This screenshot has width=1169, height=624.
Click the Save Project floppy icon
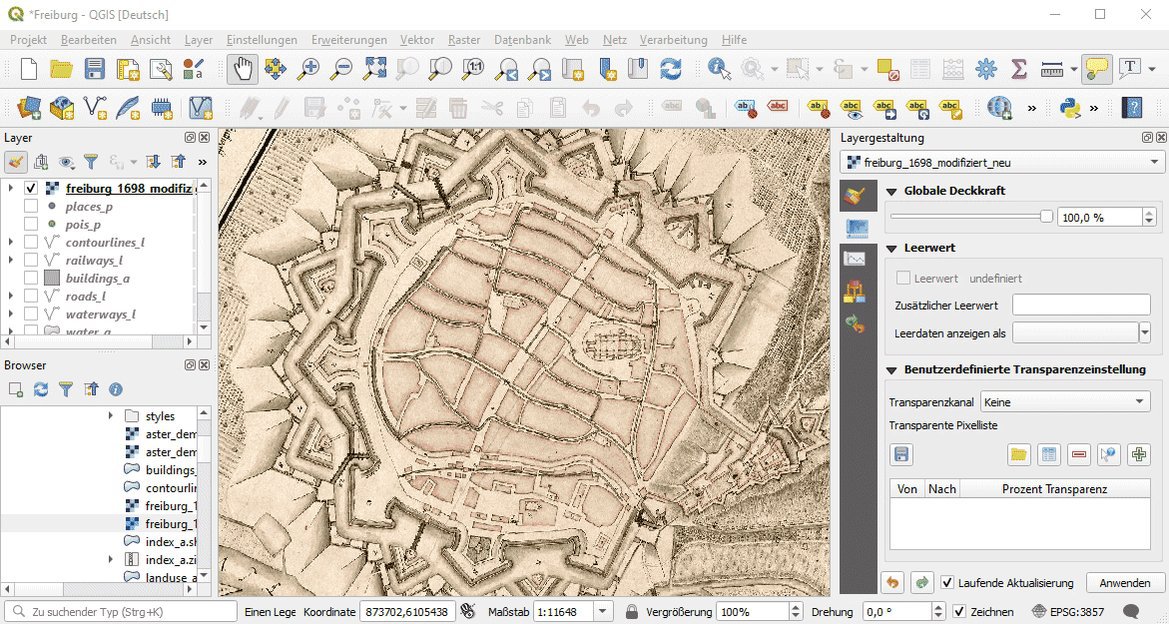click(x=94, y=69)
